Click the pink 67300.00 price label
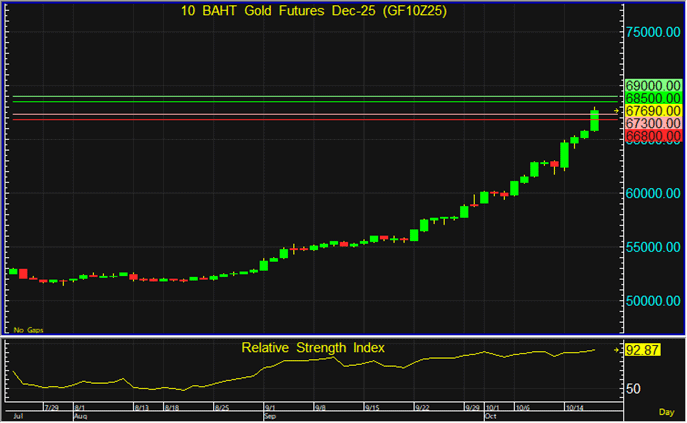 pos(653,123)
